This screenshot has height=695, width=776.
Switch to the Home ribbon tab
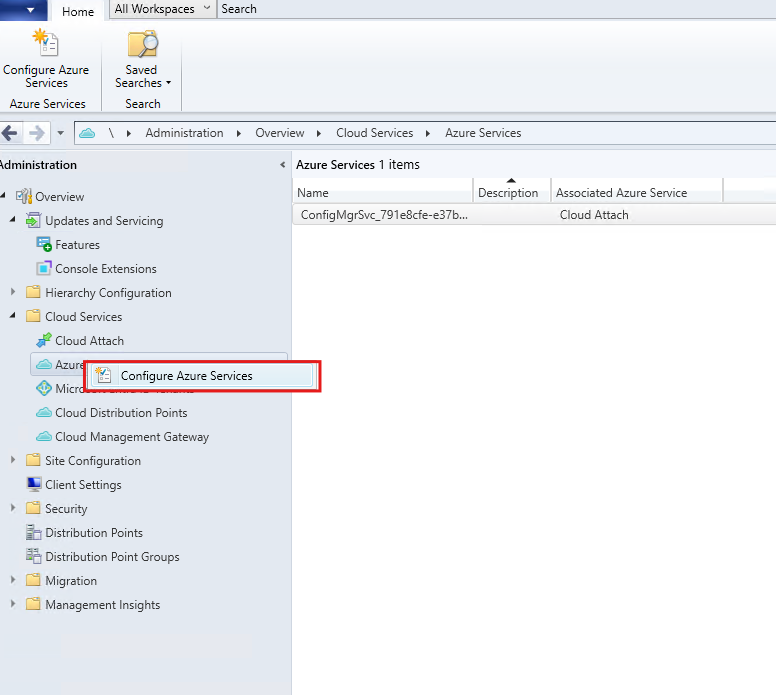click(x=77, y=12)
